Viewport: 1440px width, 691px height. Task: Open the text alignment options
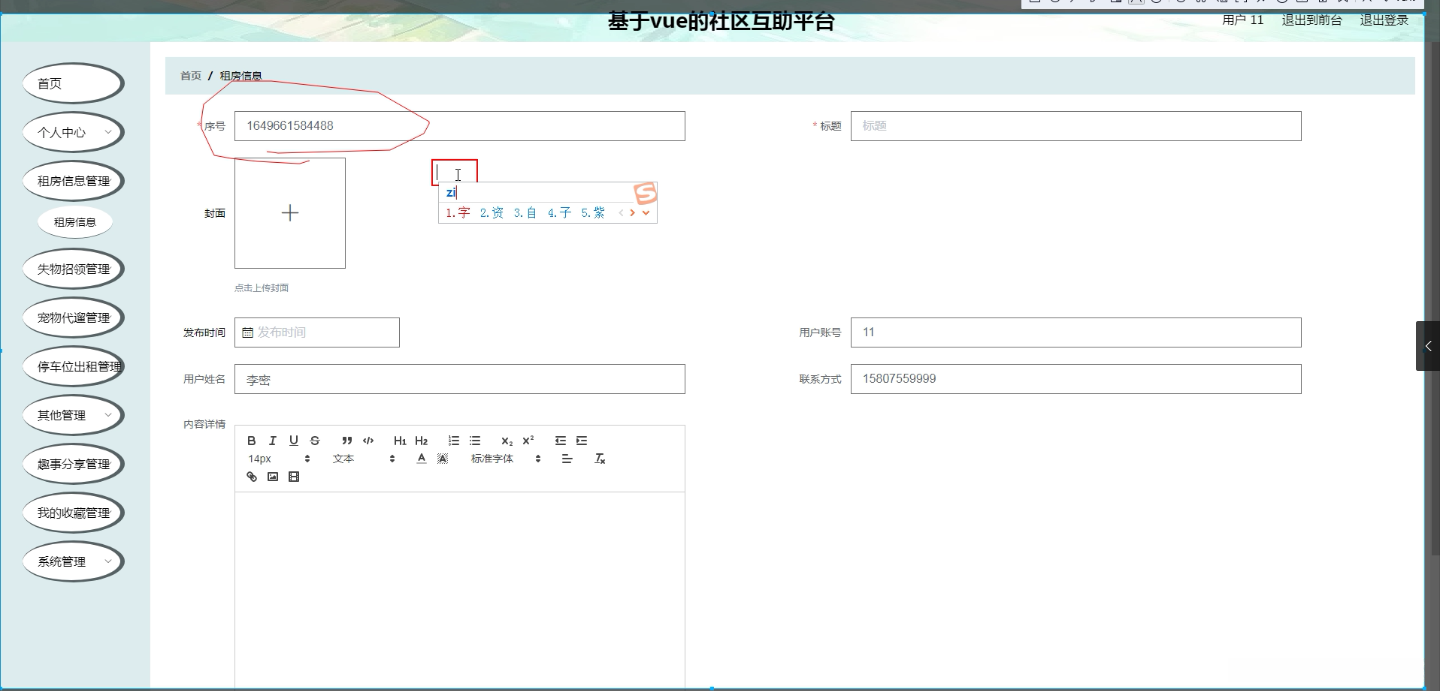point(567,459)
